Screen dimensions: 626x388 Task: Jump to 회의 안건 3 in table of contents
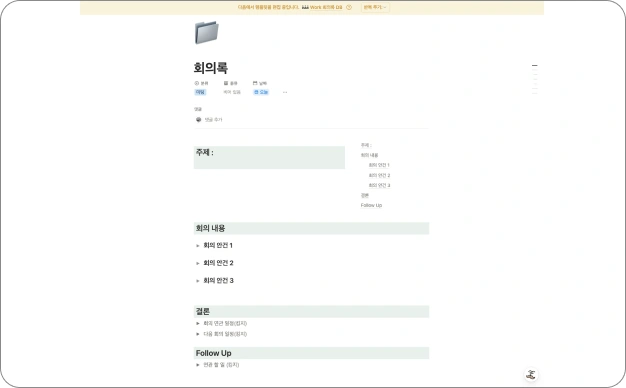point(379,185)
